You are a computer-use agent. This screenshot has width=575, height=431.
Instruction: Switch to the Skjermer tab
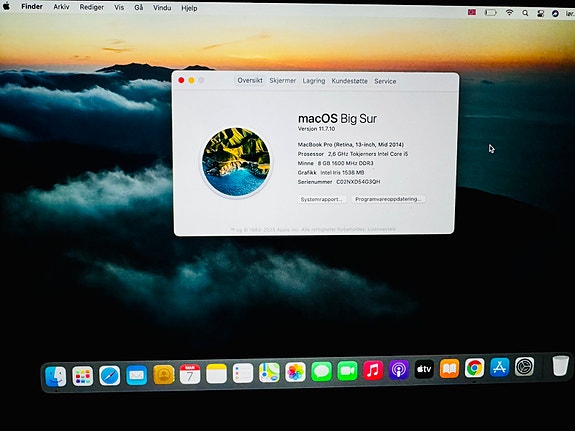tap(282, 81)
